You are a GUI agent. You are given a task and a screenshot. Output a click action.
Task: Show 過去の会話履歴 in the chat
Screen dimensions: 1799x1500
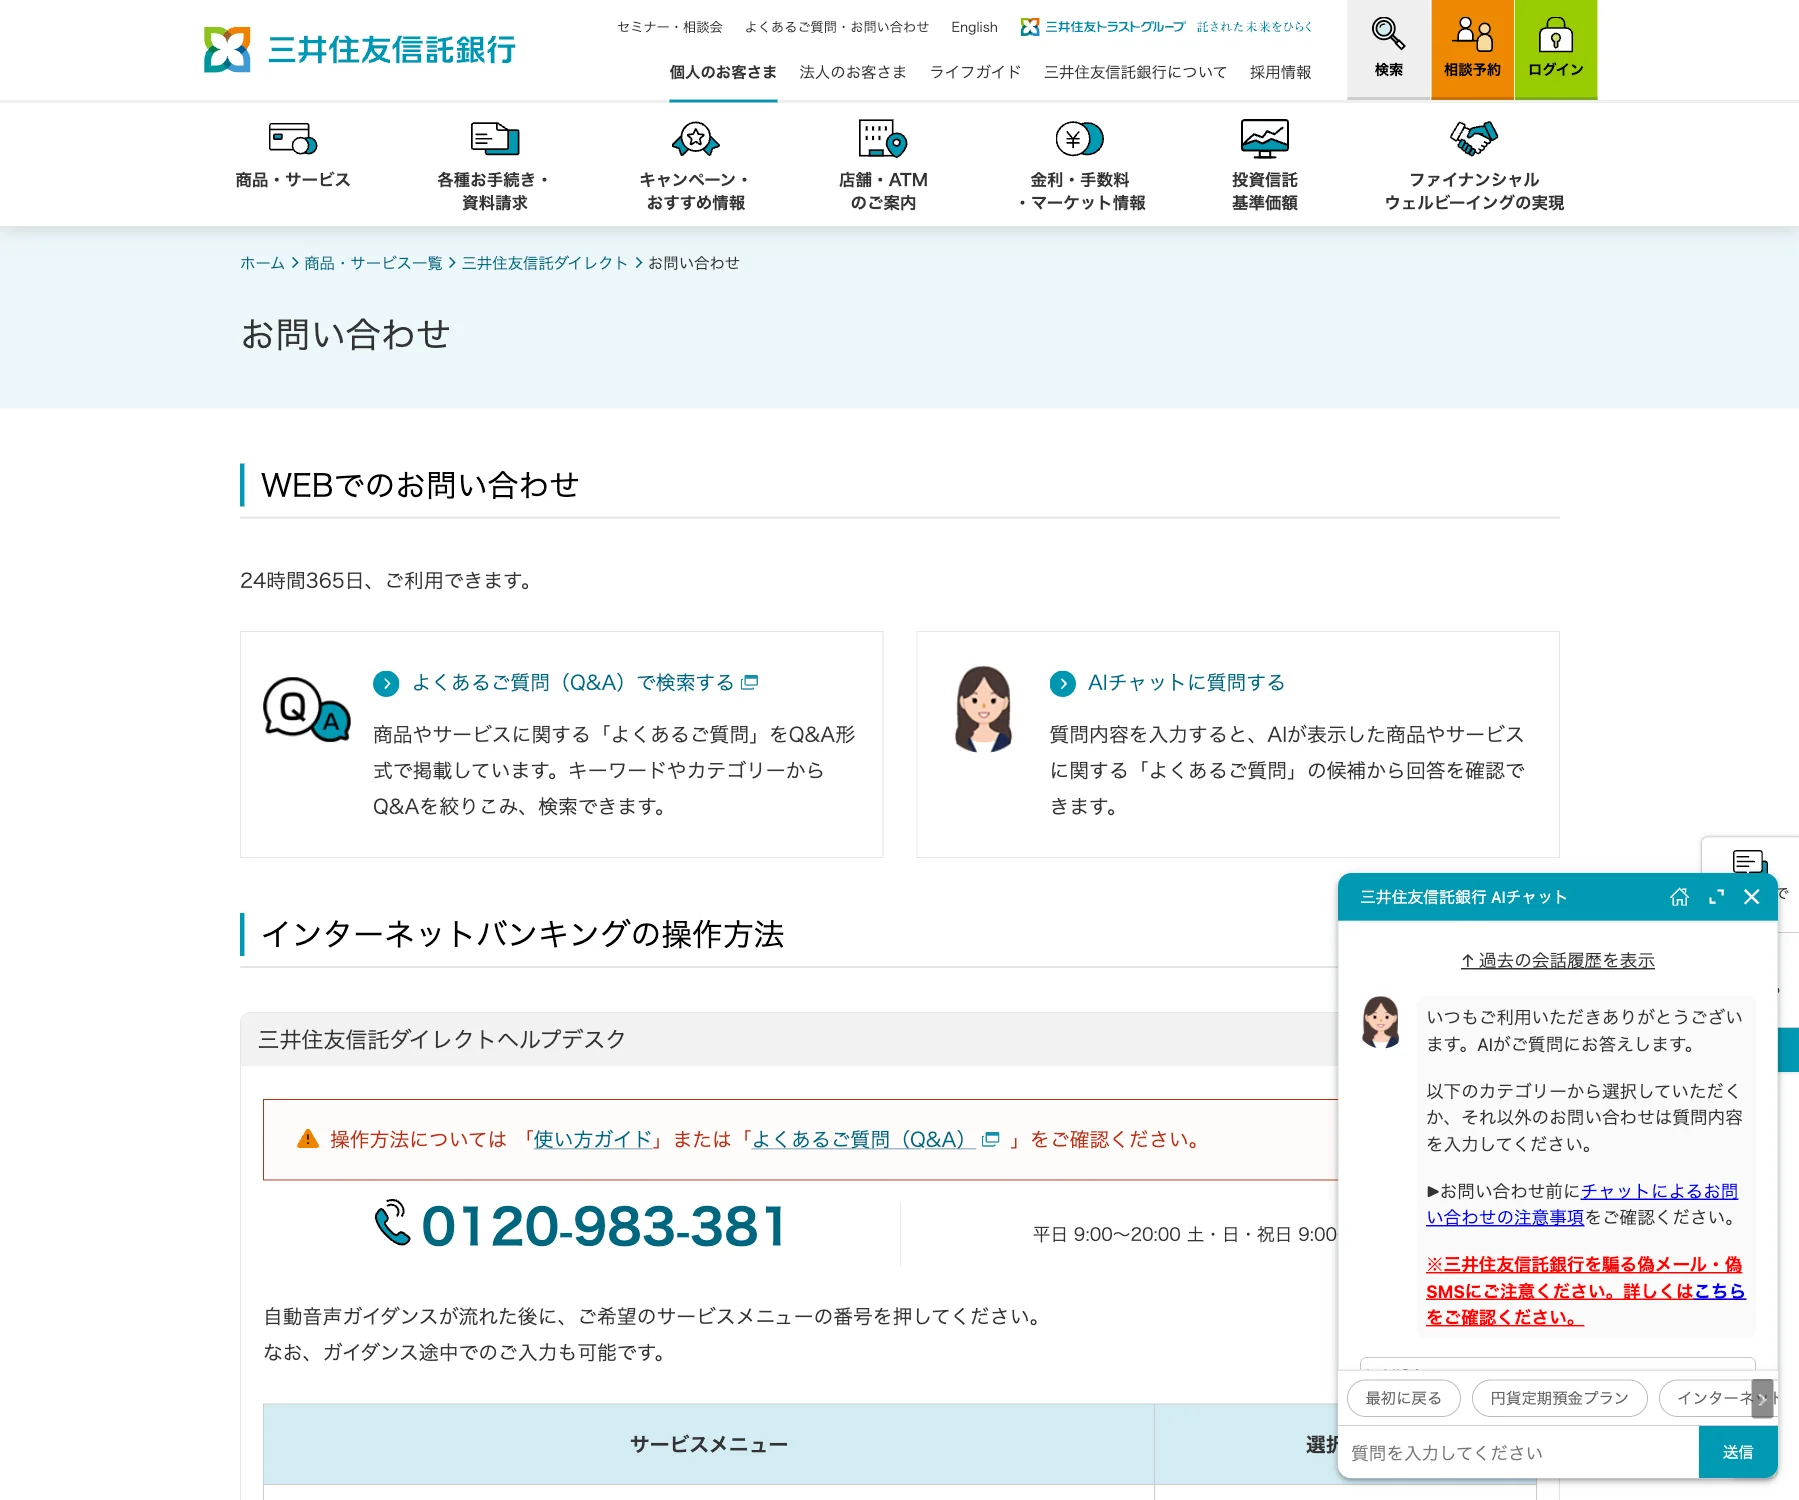(x=1558, y=960)
